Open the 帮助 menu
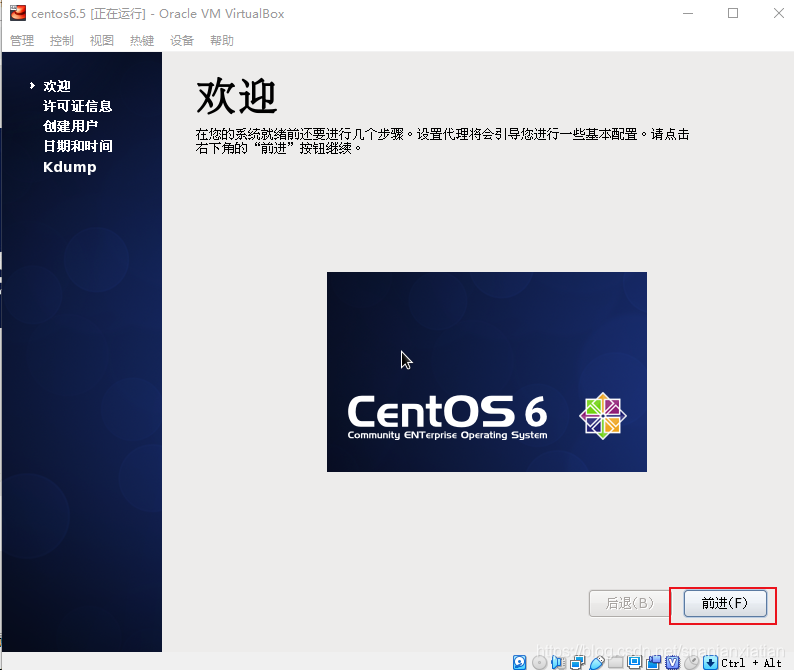This screenshot has height=670, width=794. (222, 41)
